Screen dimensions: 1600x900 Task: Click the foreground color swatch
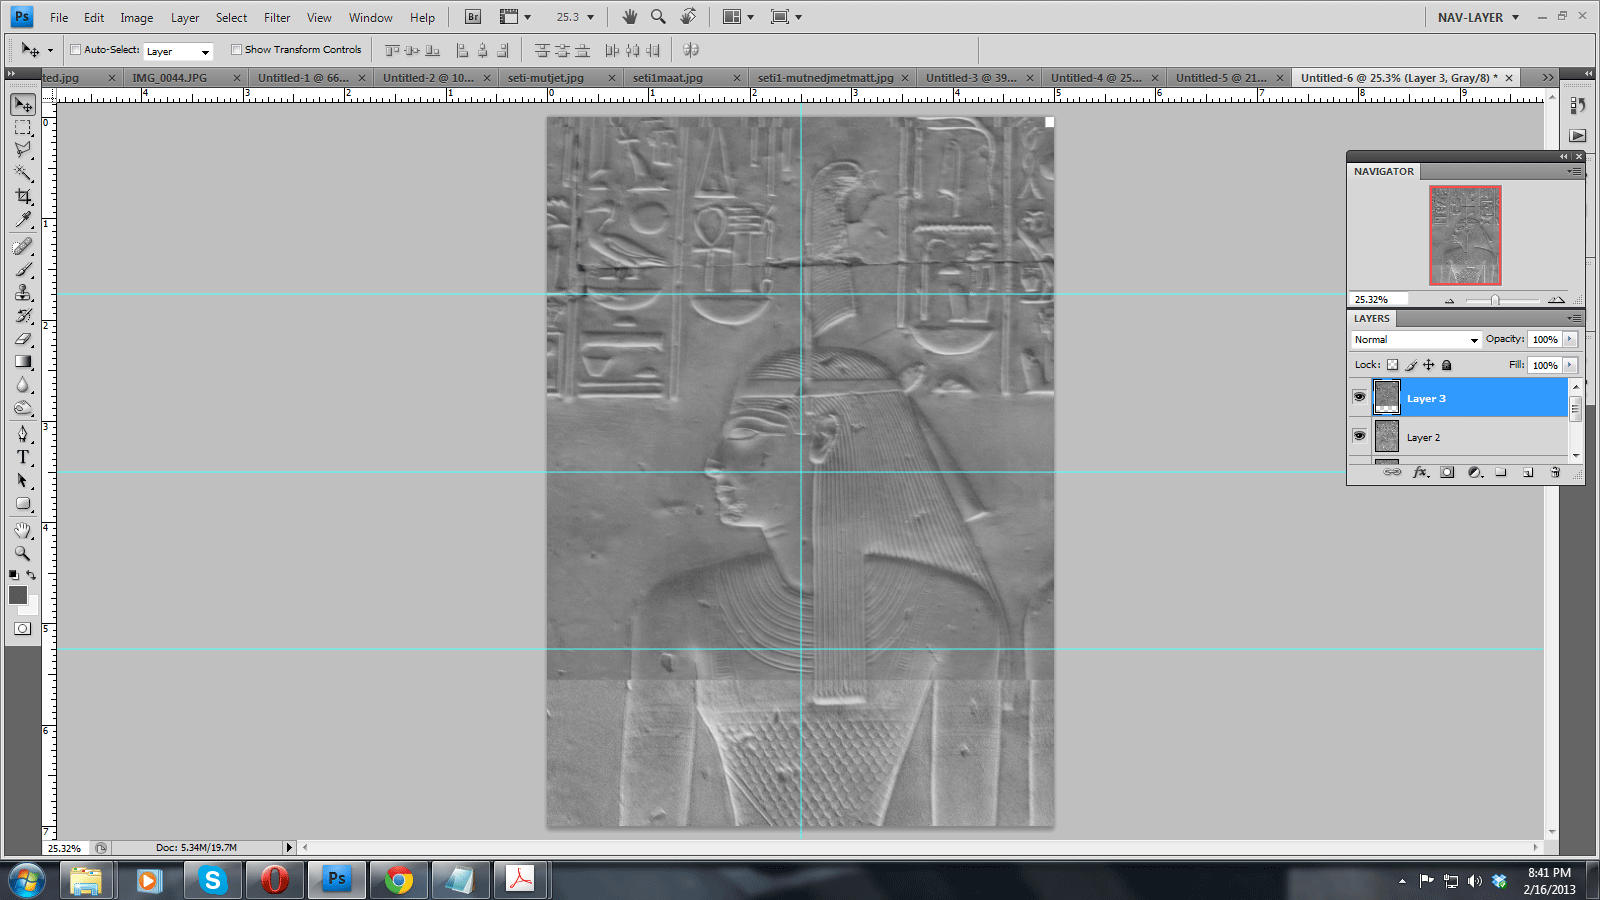coord(17,595)
